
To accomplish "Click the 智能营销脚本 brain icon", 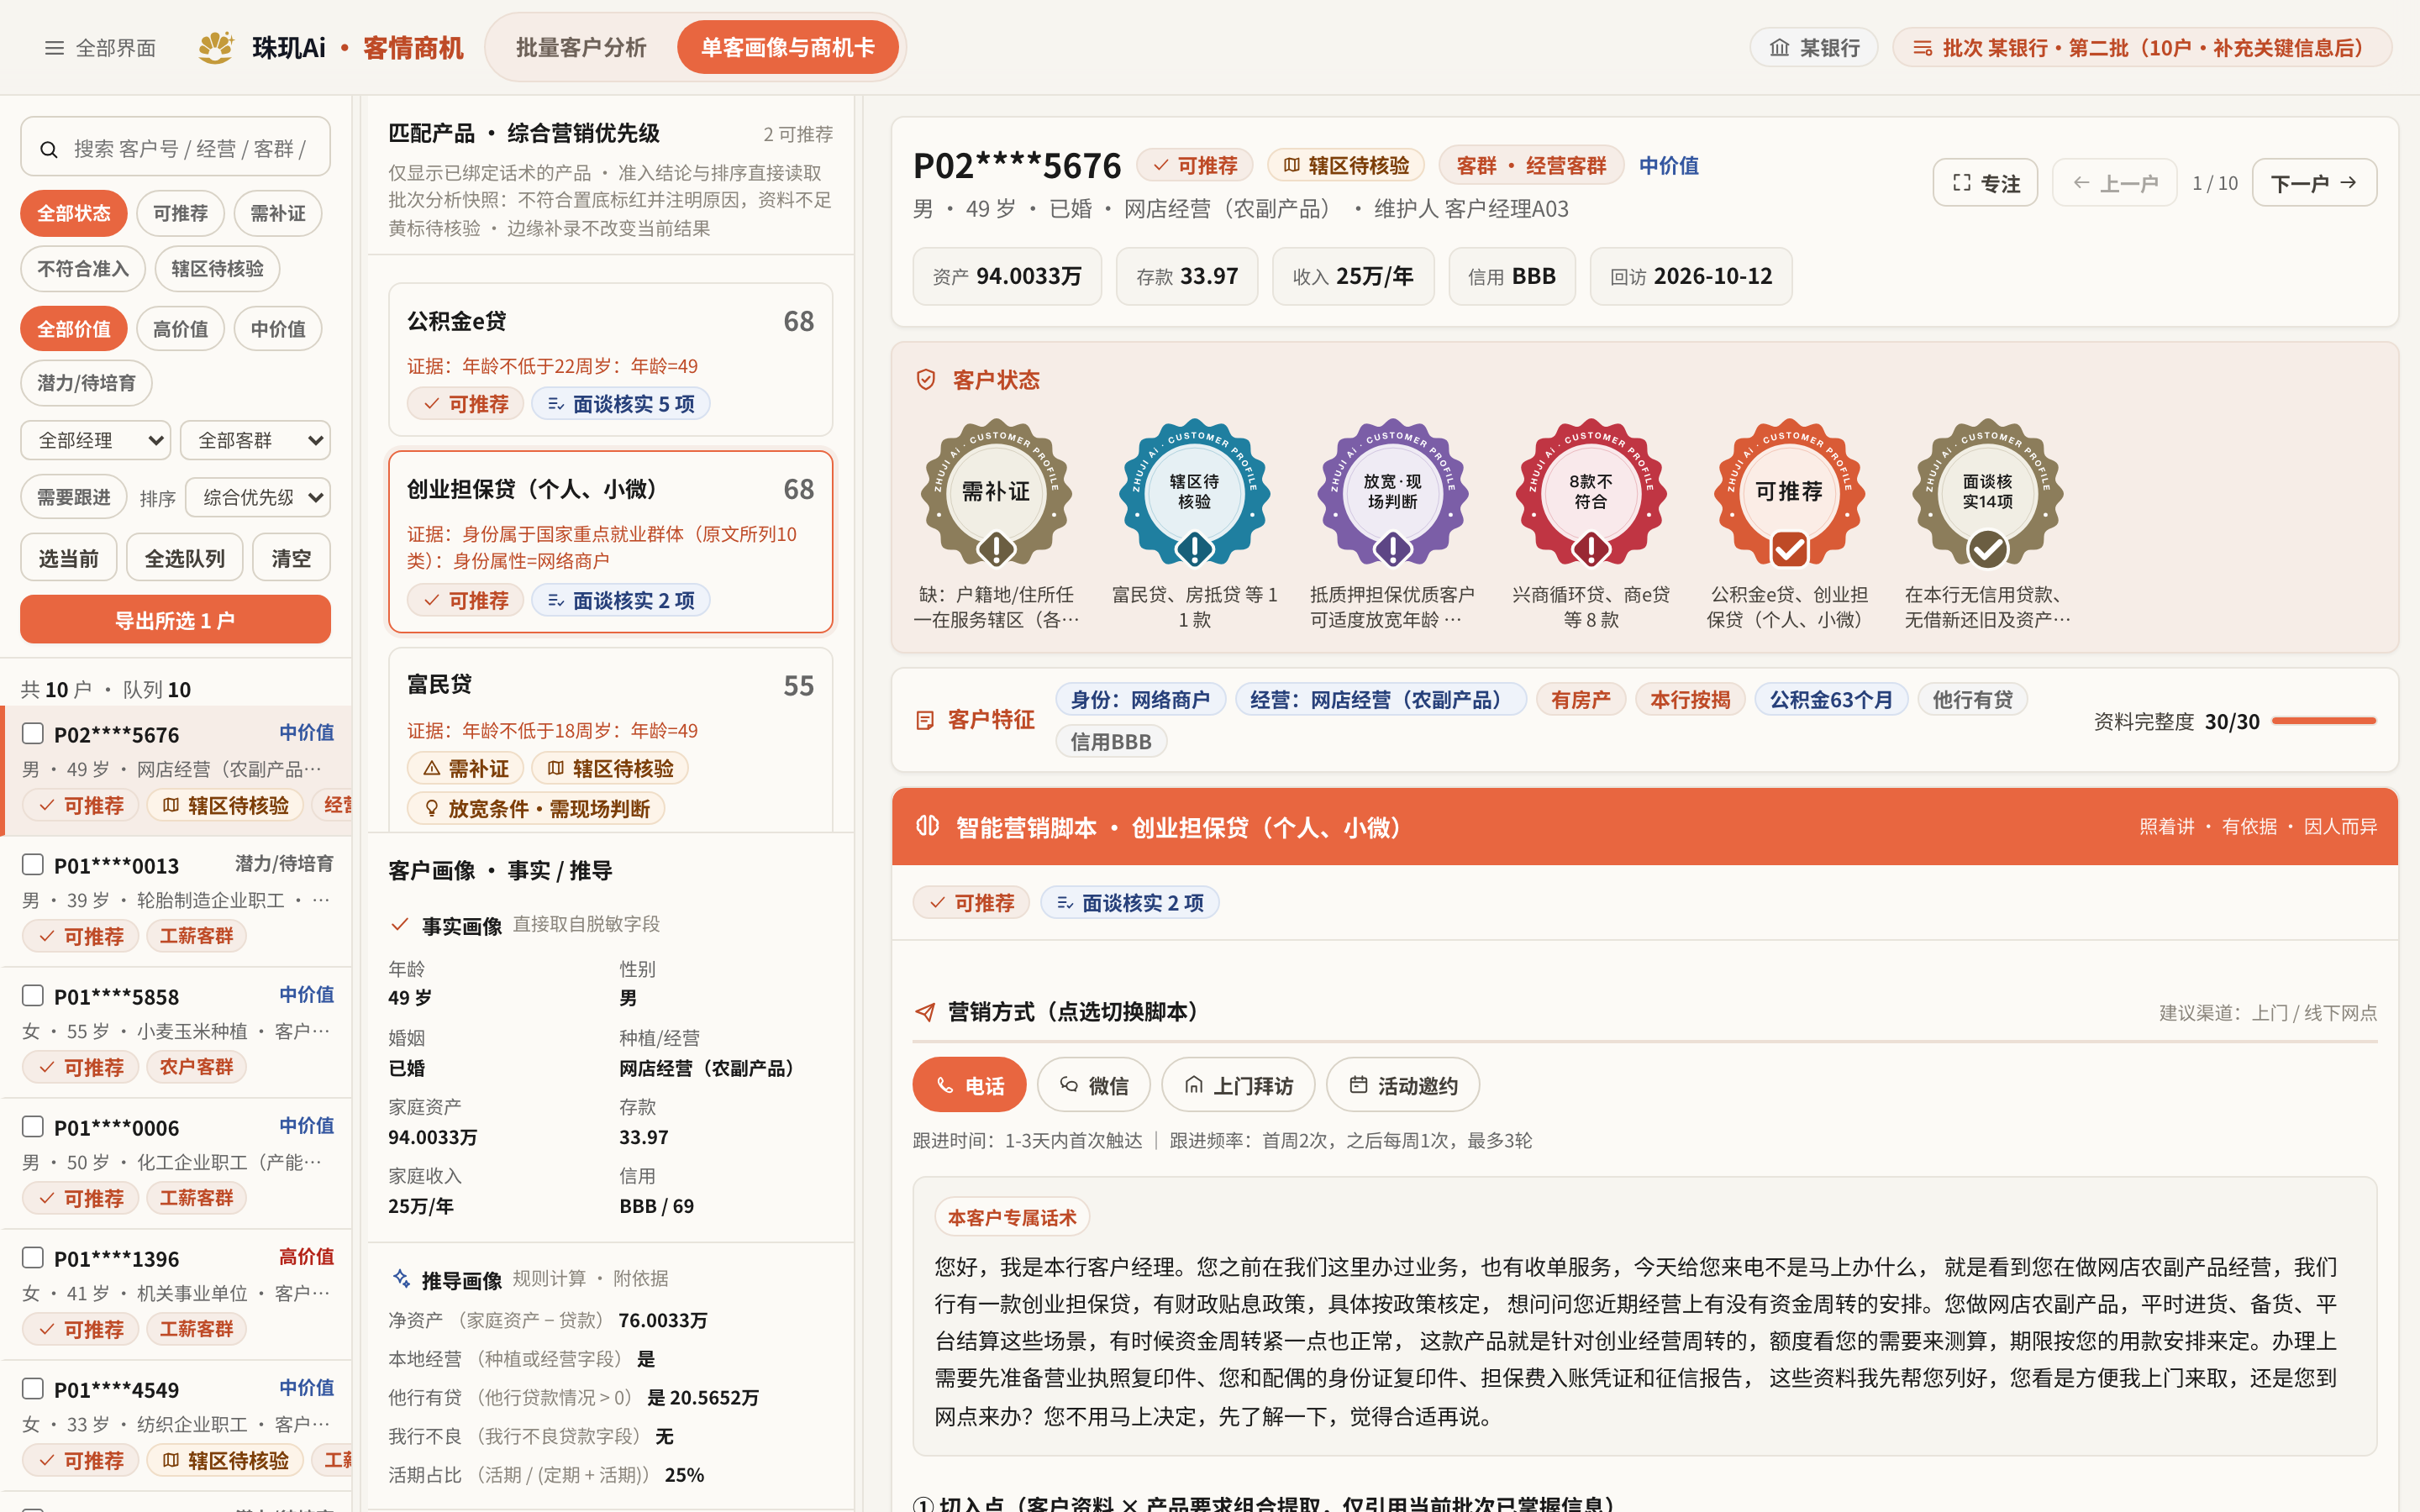I will pyautogui.click(x=927, y=826).
